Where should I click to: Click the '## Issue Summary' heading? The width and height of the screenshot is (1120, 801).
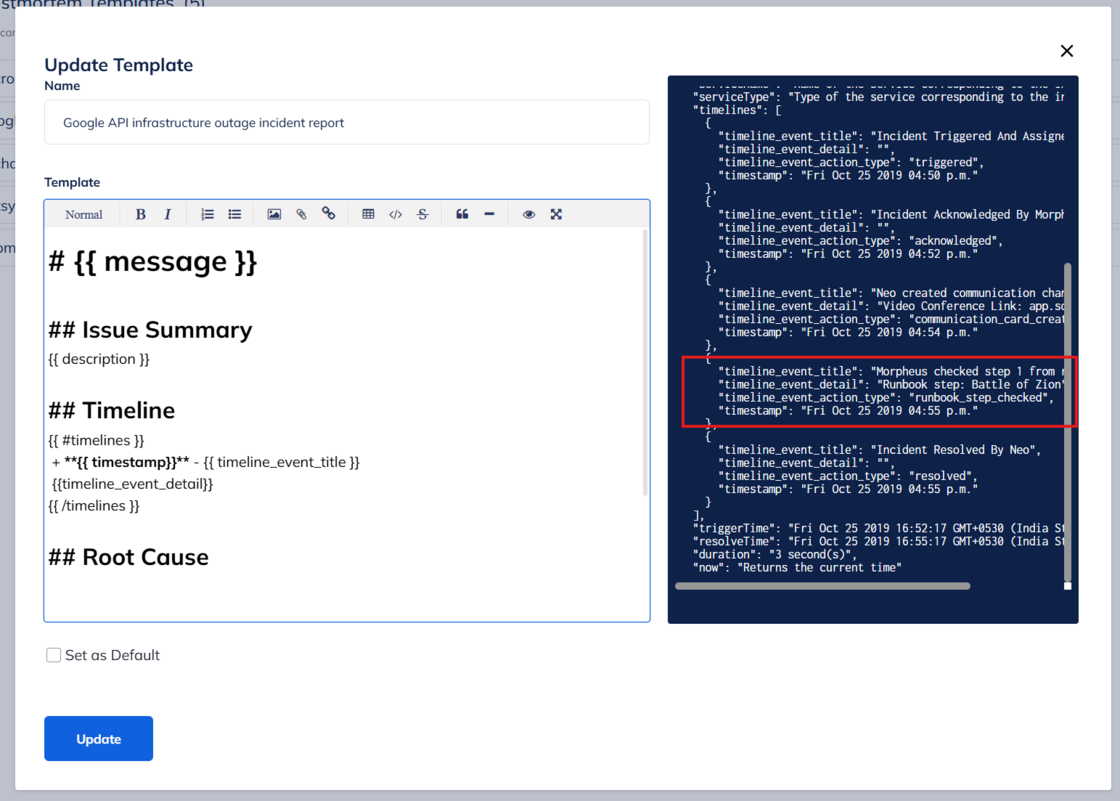click(x=150, y=330)
